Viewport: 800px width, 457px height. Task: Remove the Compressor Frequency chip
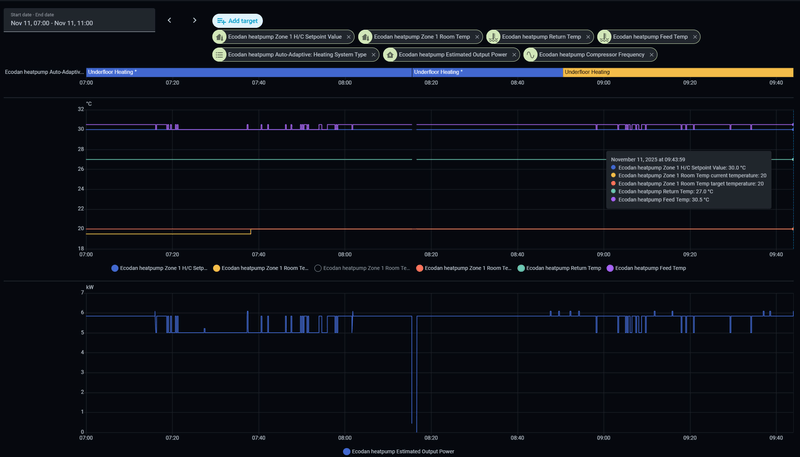pyautogui.click(x=651, y=54)
